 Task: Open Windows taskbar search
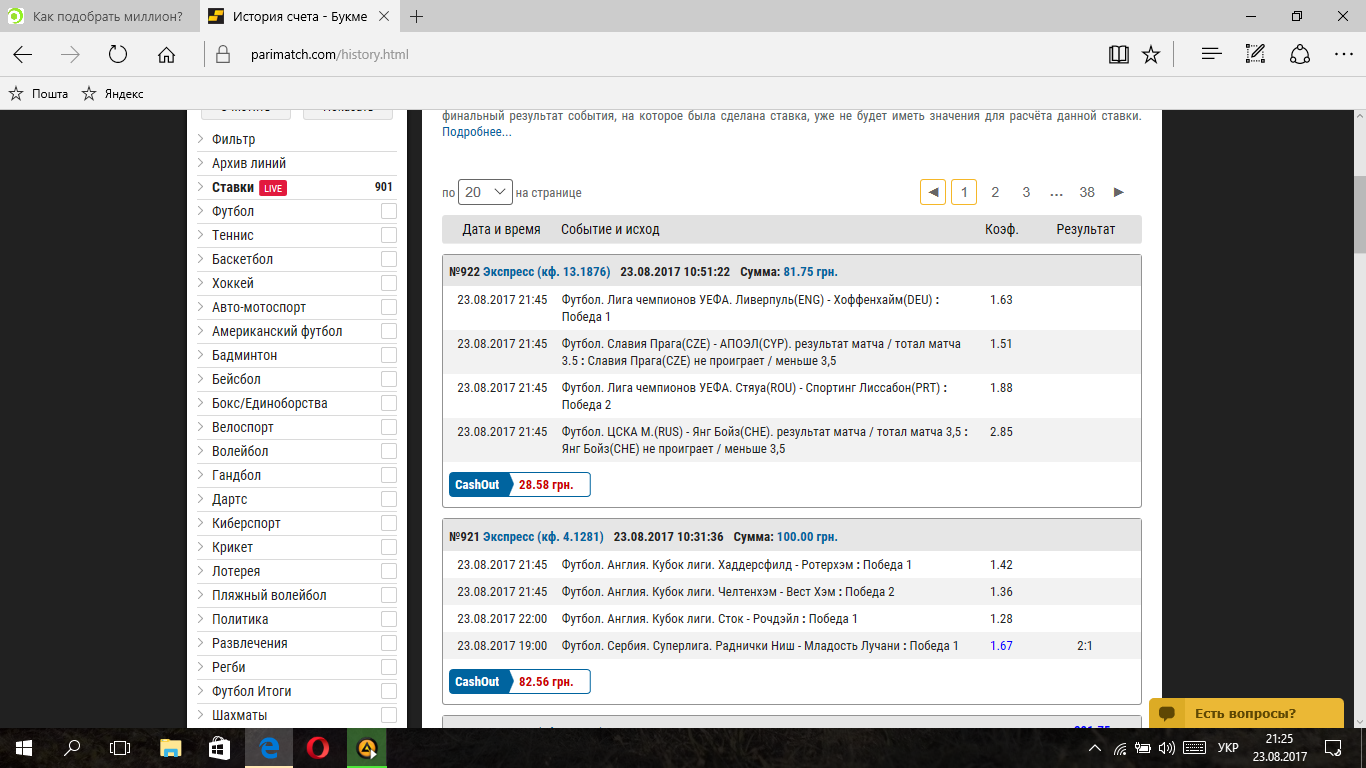pyautogui.click(x=71, y=748)
